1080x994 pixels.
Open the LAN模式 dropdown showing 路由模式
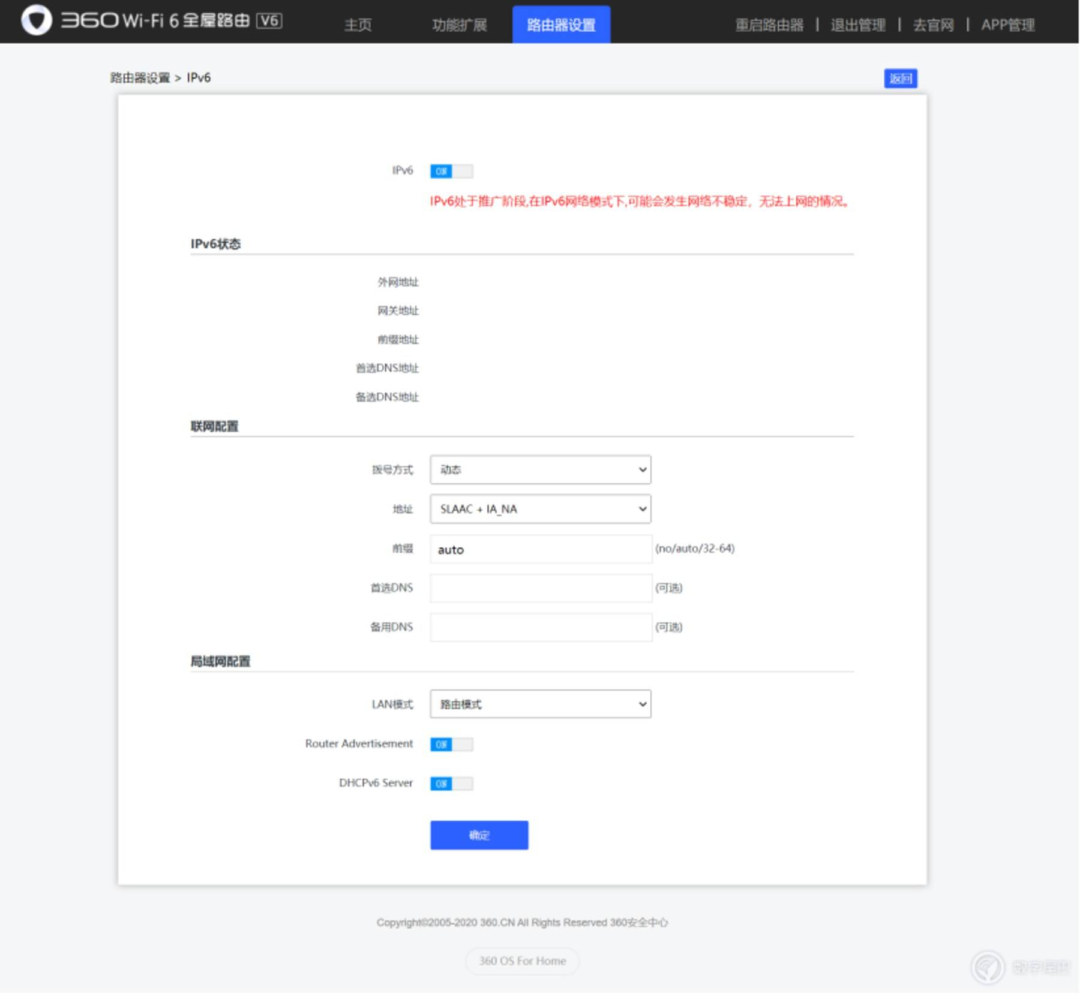[541, 704]
